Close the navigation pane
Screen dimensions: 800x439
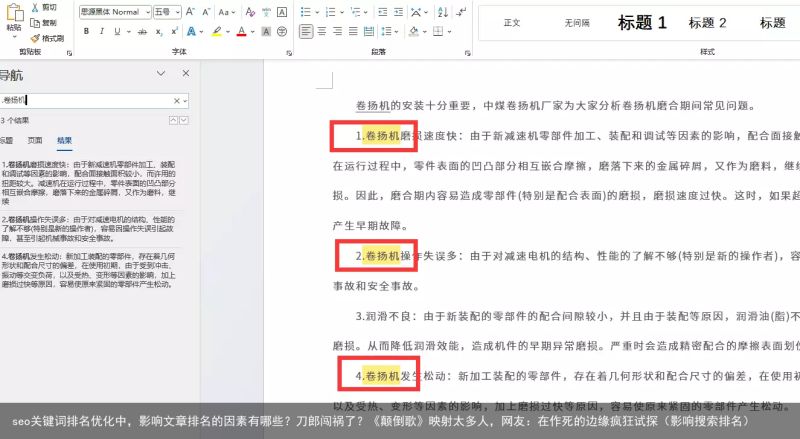186,74
